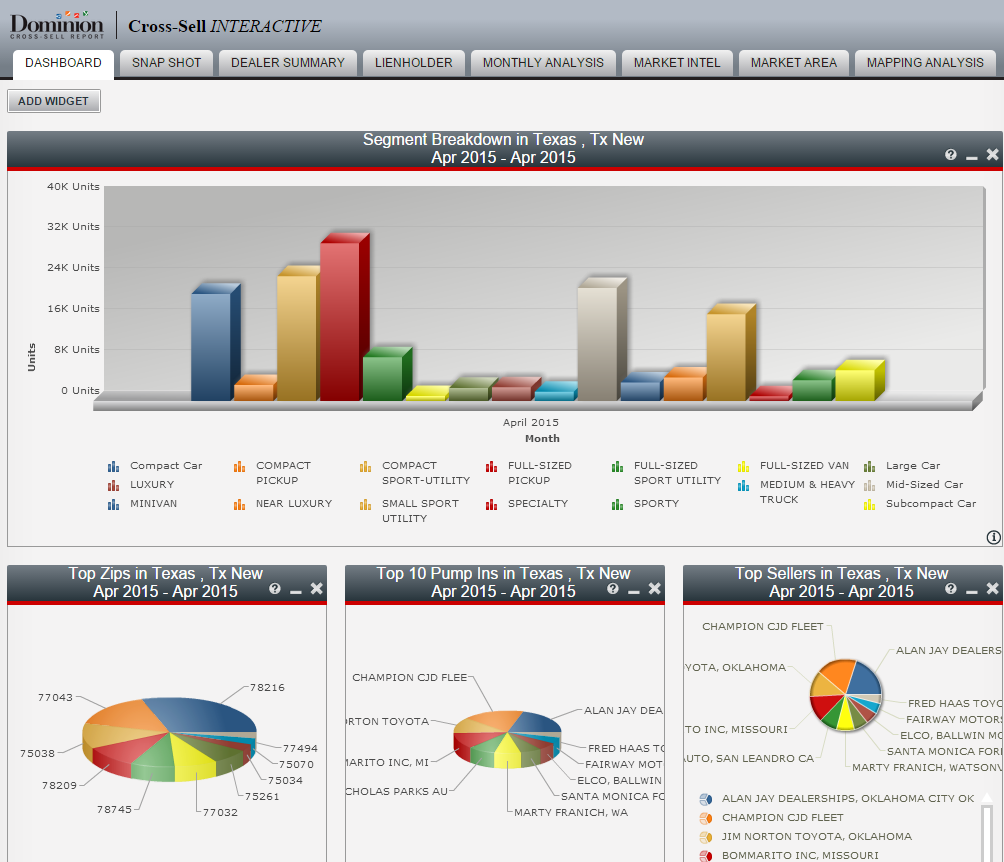Open help for Top Sellers widget
Viewport: 1004px width, 862px height.
(951, 589)
